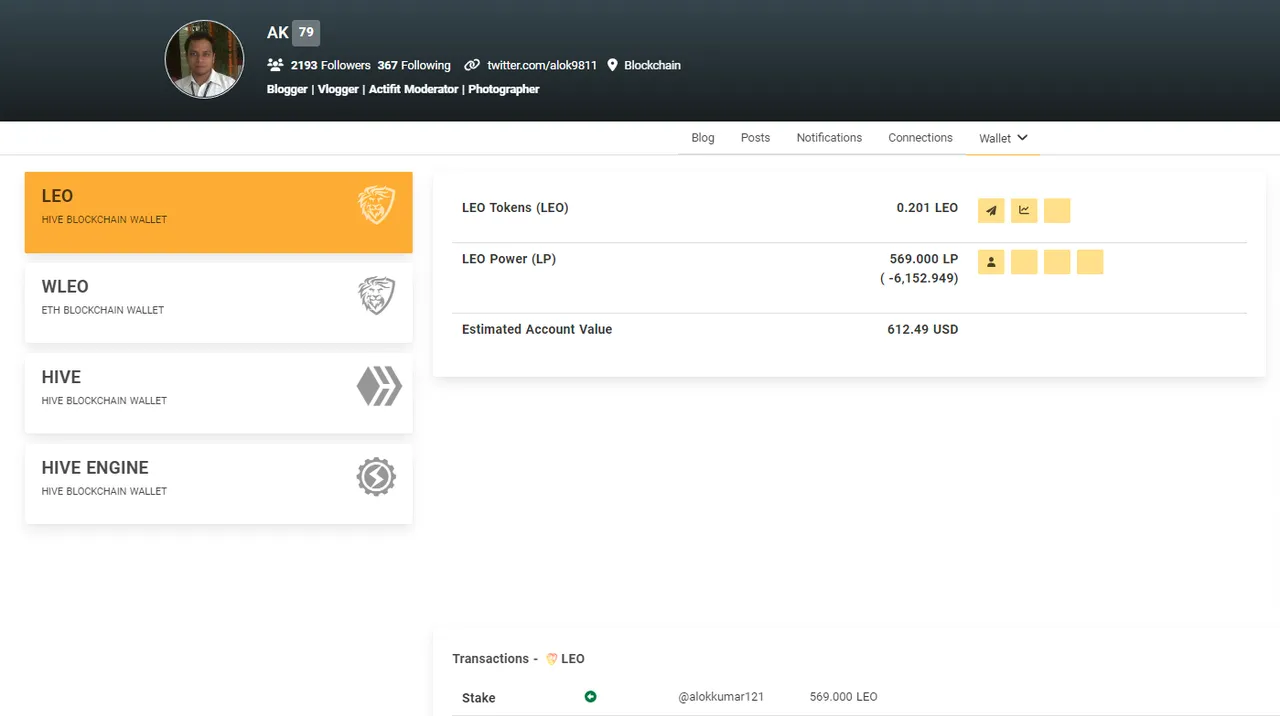Open the twitter.com/alok9811 link
Viewport: 1280px width, 716px height.
tap(542, 65)
